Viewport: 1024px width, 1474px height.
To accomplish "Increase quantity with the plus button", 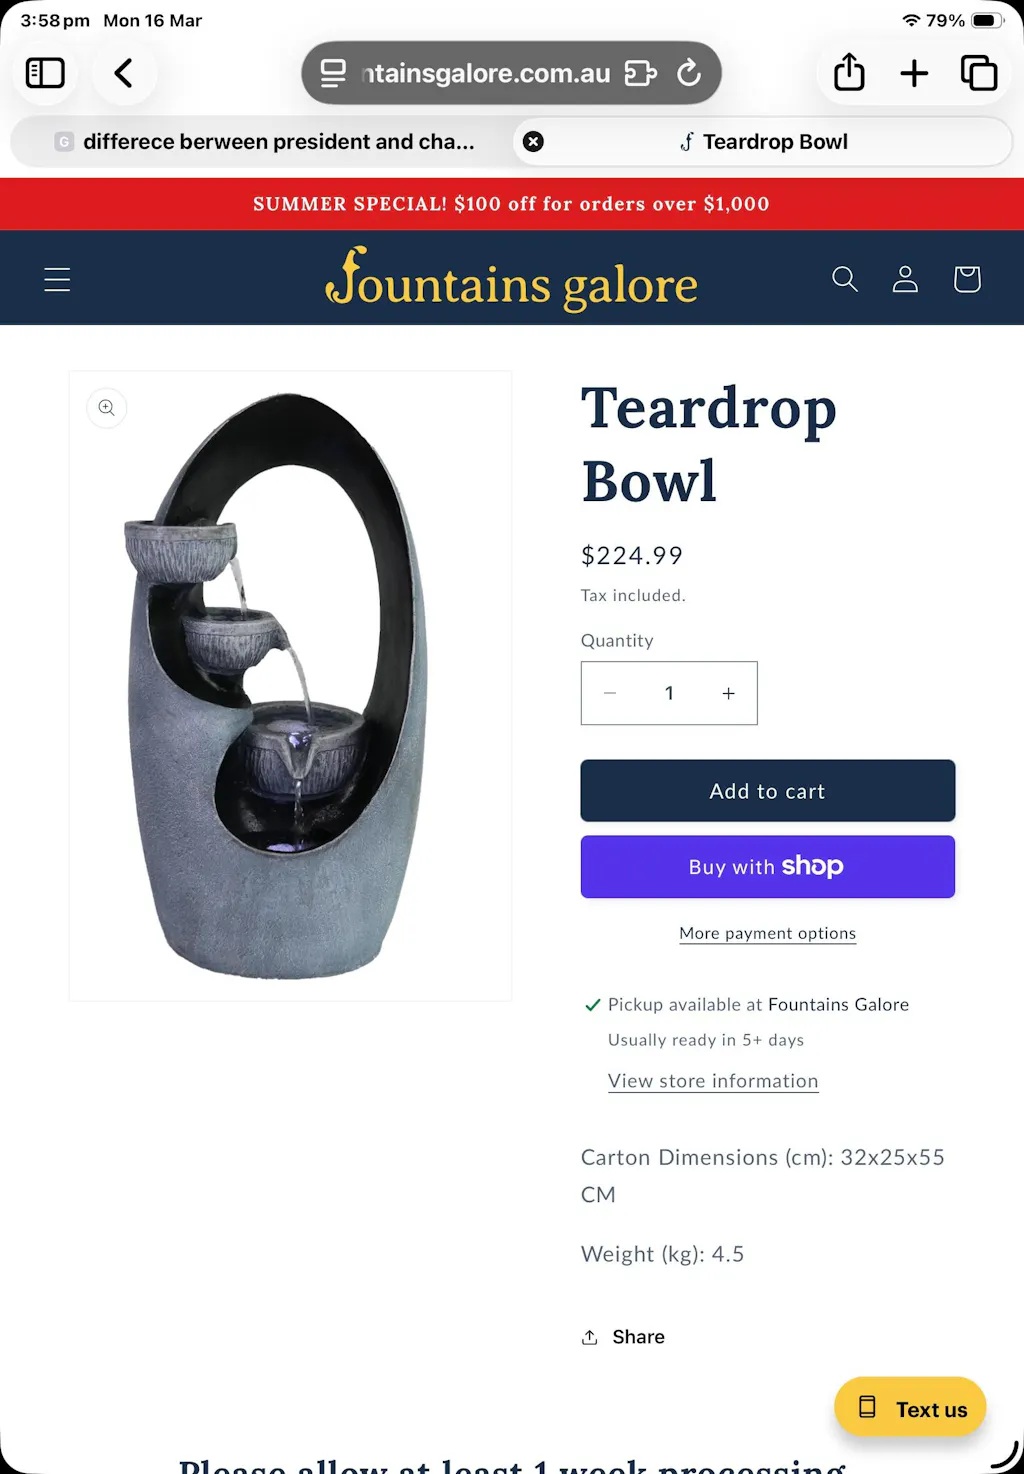I will click(728, 693).
